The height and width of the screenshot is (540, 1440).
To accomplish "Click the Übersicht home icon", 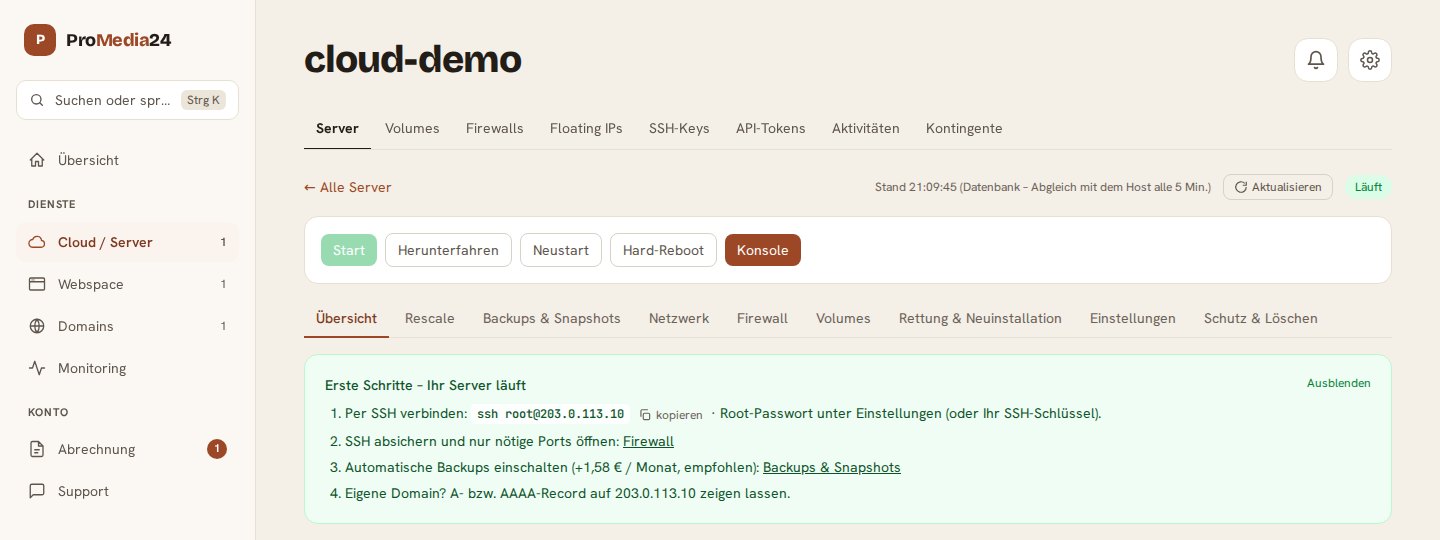I will pos(37,160).
